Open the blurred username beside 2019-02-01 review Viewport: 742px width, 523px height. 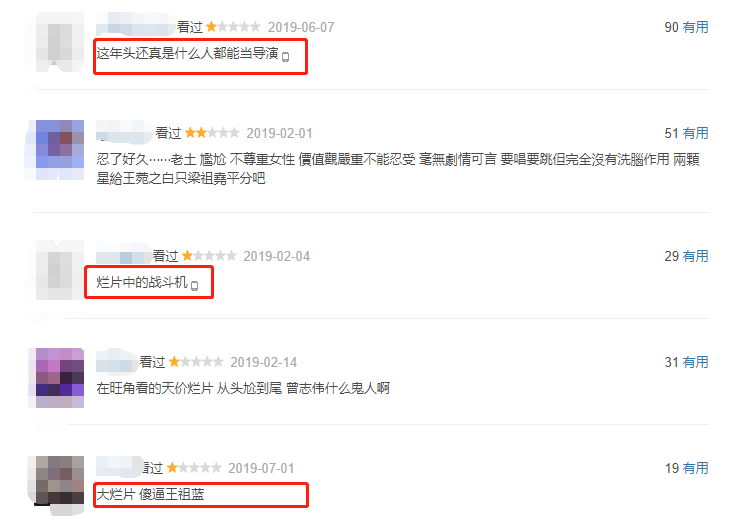(125, 132)
